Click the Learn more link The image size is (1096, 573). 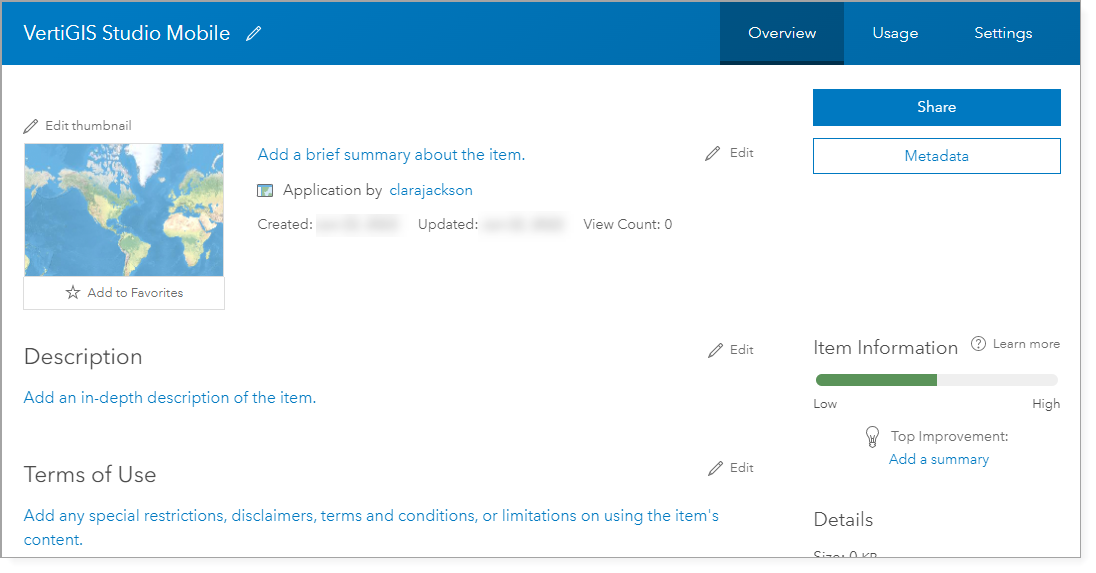[1026, 344]
